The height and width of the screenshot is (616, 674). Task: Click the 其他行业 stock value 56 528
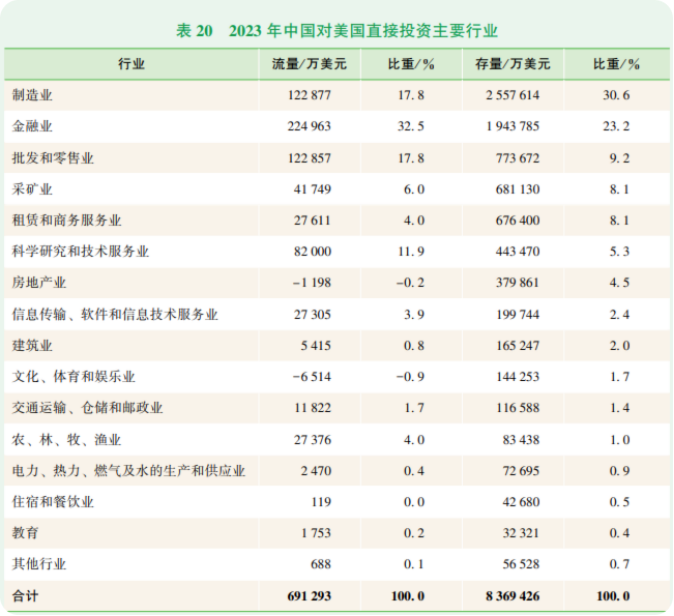click(521, 564)
